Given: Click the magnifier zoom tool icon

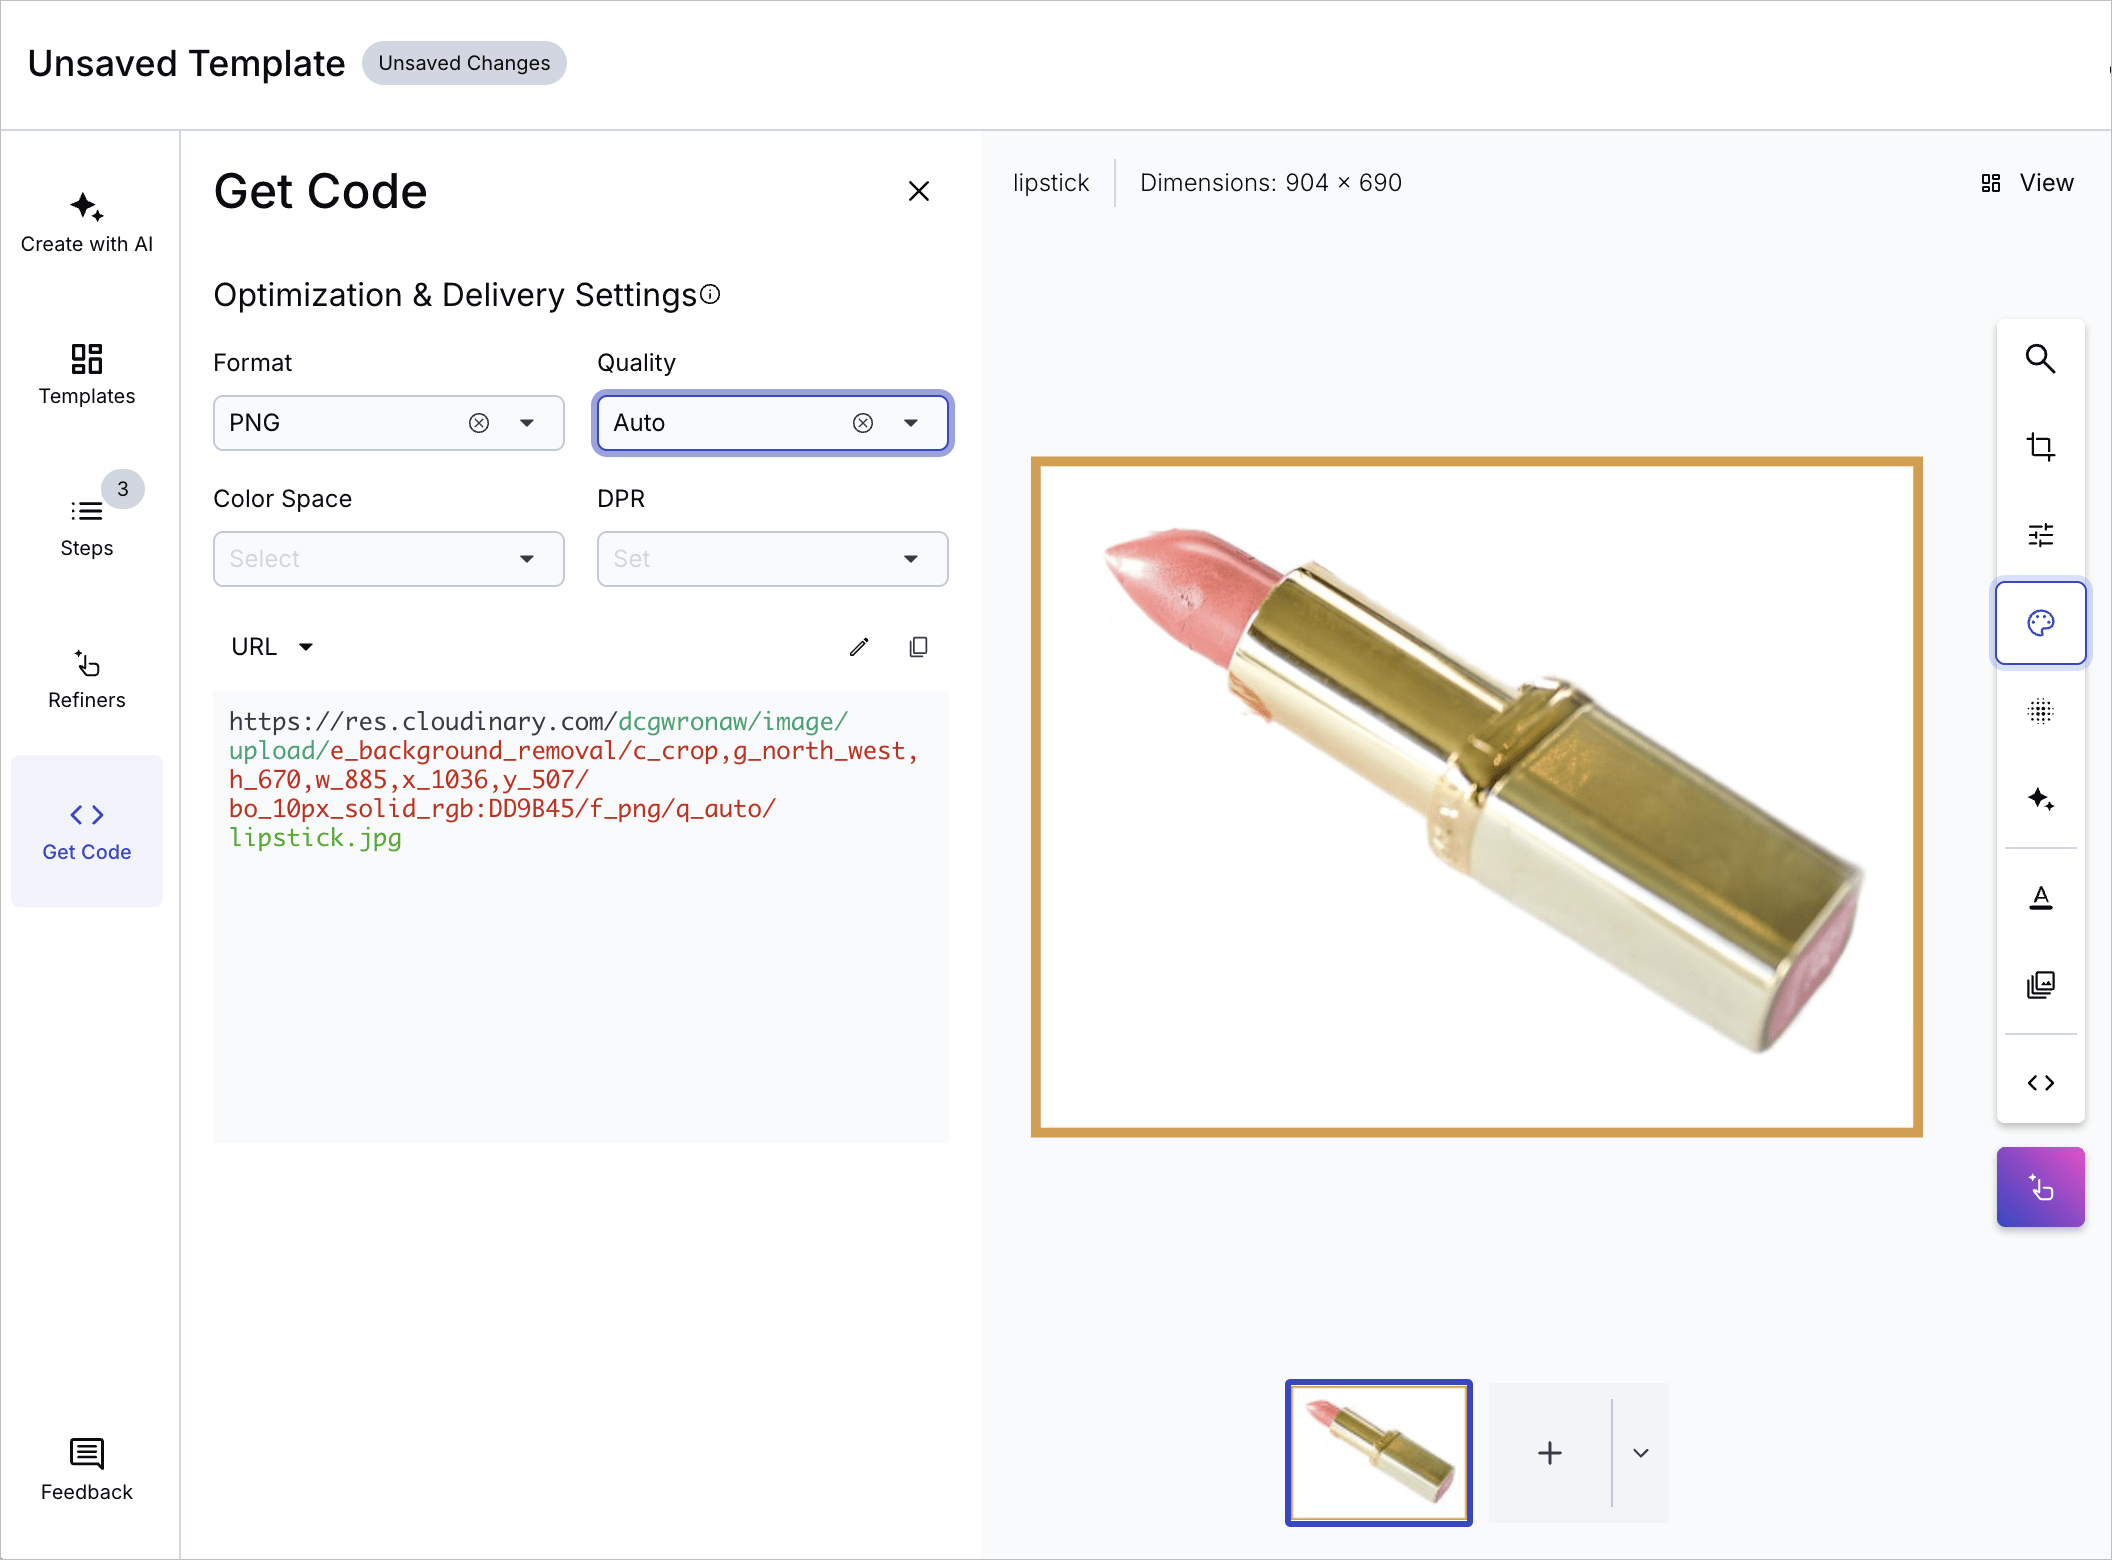Looking at the screenshot, I should 2040,359.
